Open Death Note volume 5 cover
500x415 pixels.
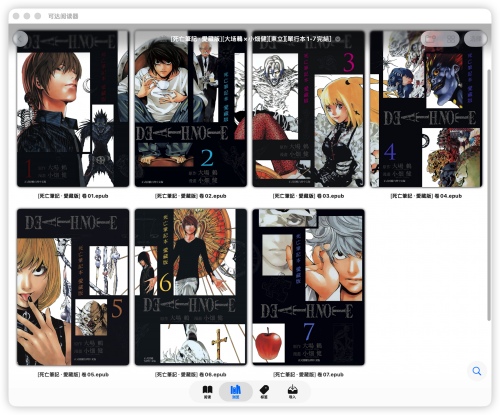pyautogui.click(x=73, y=287)
